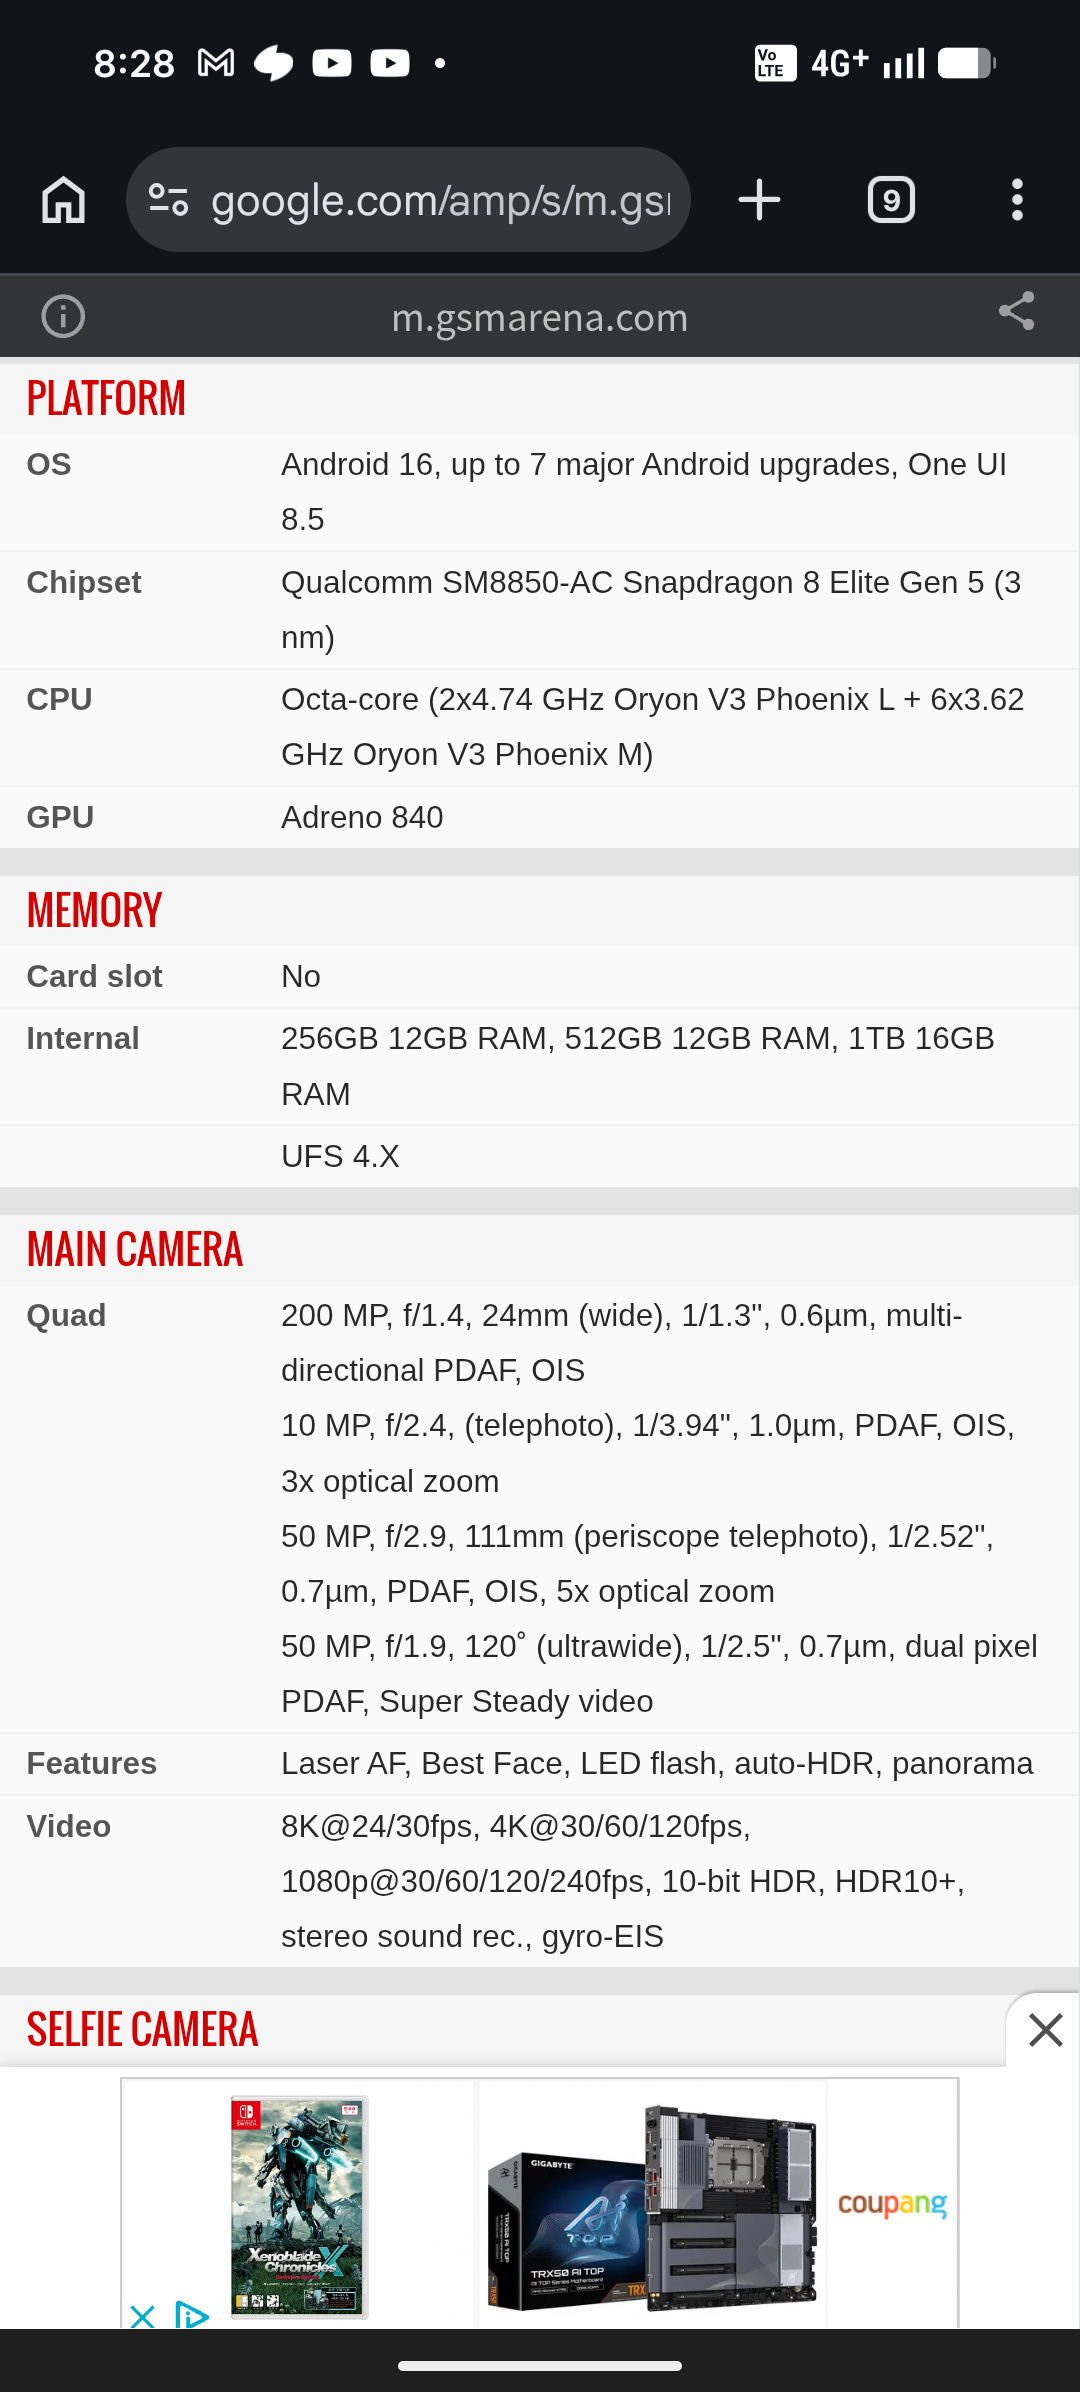The image size is (1080, 2392).
Task: Open the tab switcher showing 9 tabs
Action: (891, 200)
